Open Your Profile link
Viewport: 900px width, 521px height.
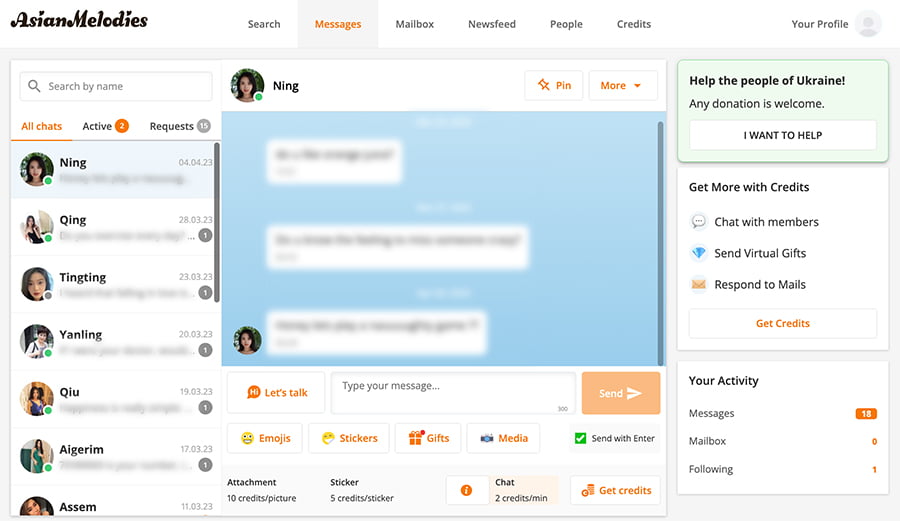point(820,24)
